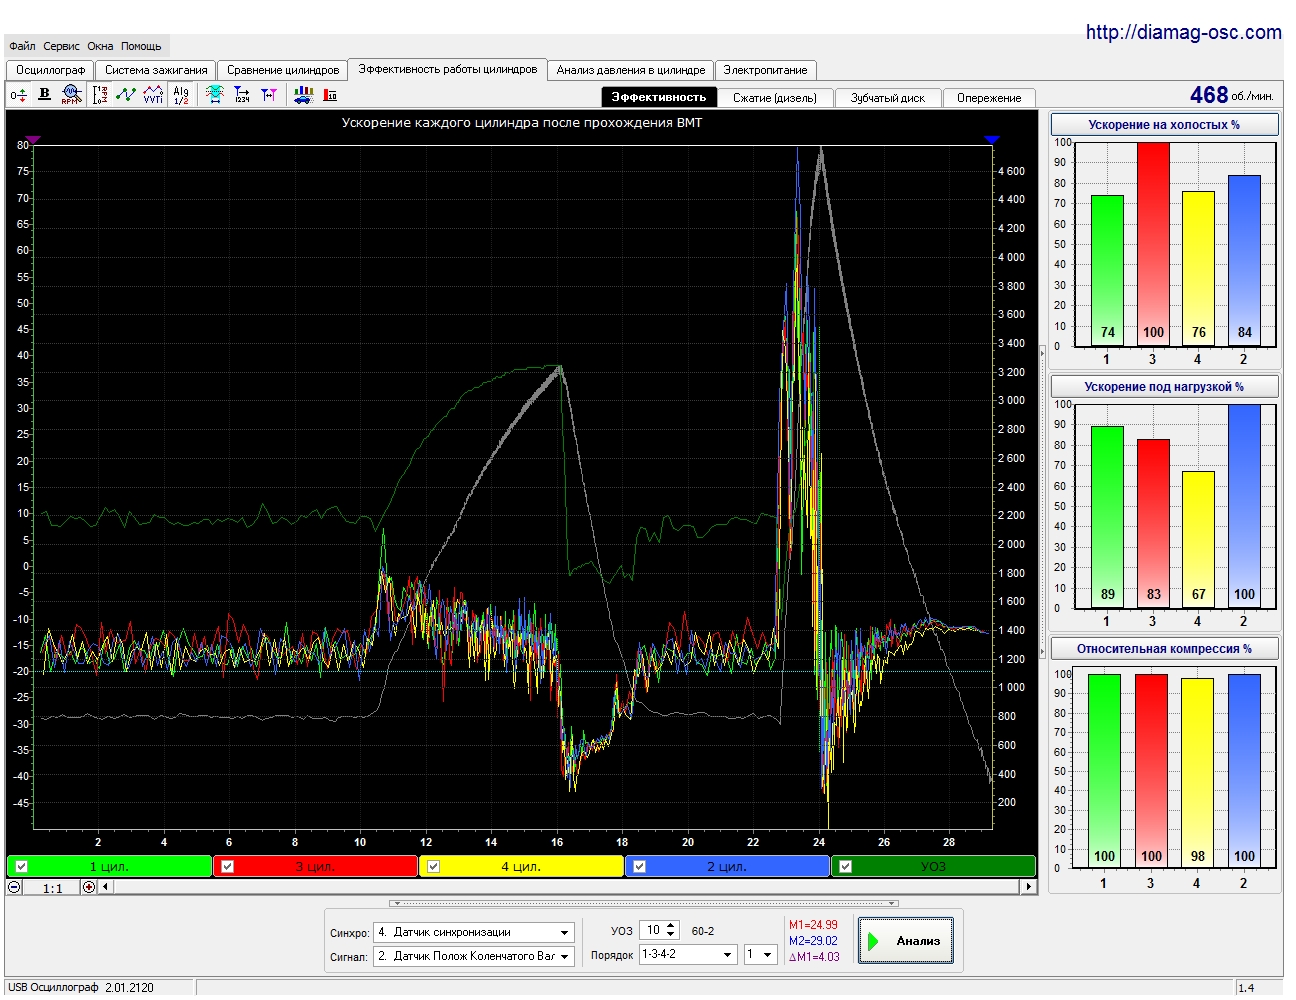Open the Файл menu
1296x1000 pixels.
click(22, 46)
